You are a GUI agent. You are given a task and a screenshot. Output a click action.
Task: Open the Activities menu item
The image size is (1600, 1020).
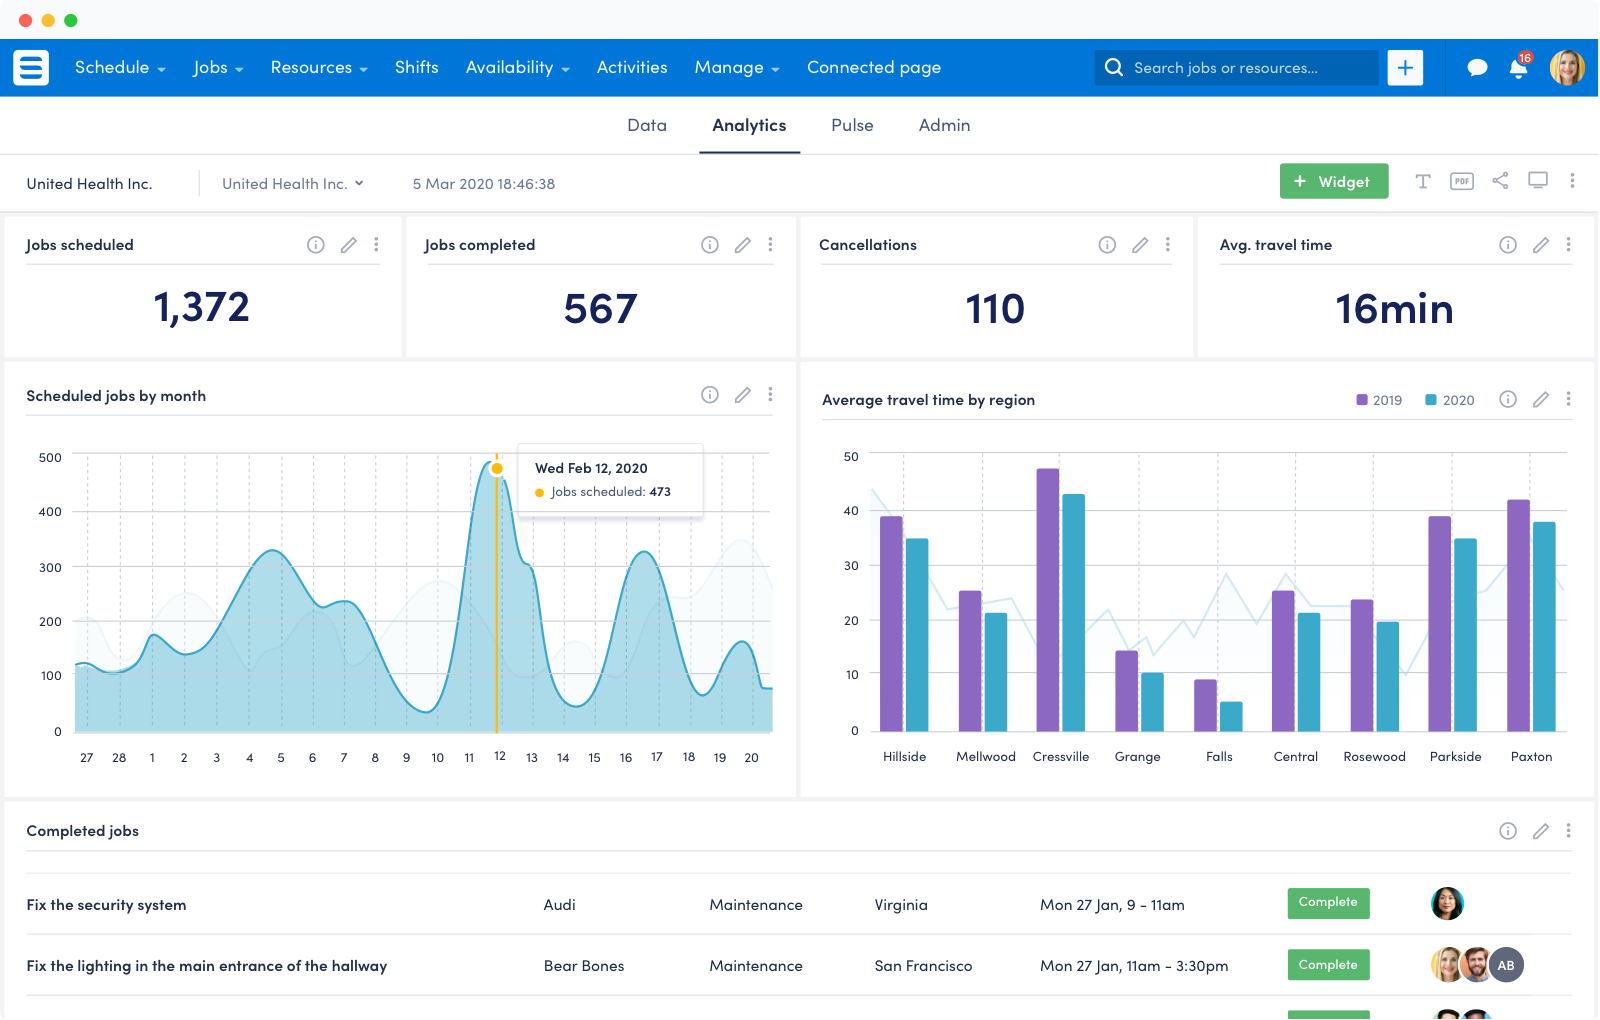tap(631, 67)
